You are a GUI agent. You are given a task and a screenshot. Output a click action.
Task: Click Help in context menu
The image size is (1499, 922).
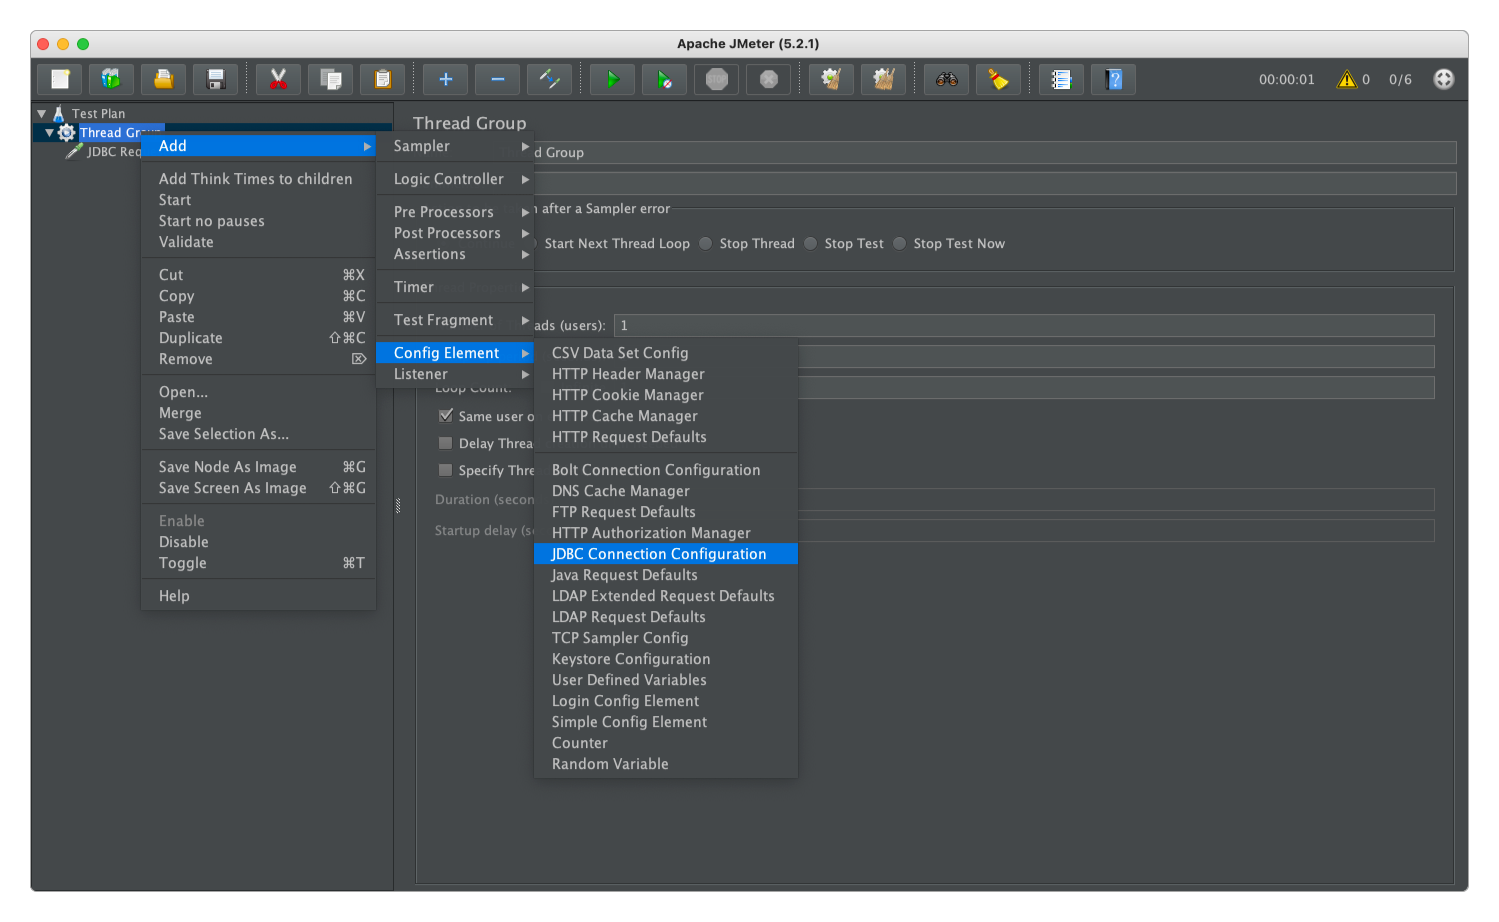(259, 596)
